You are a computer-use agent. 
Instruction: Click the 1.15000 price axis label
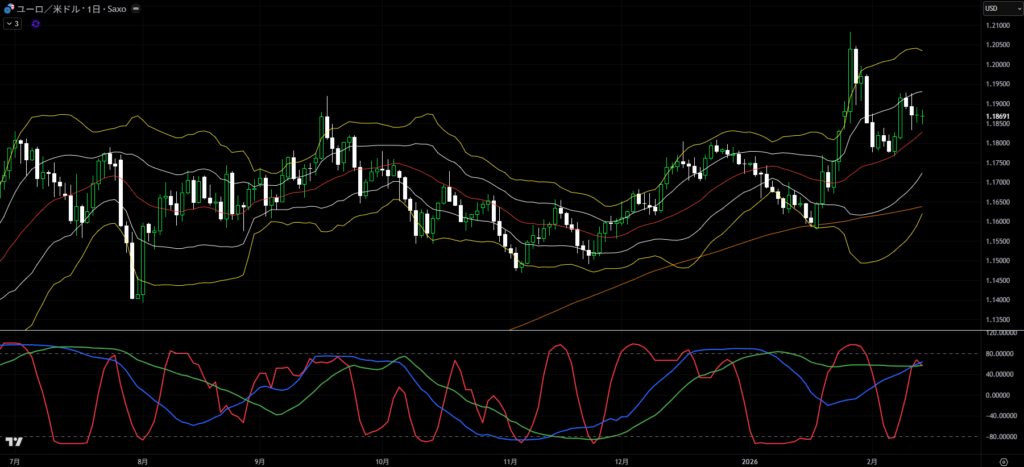[996, 261]
